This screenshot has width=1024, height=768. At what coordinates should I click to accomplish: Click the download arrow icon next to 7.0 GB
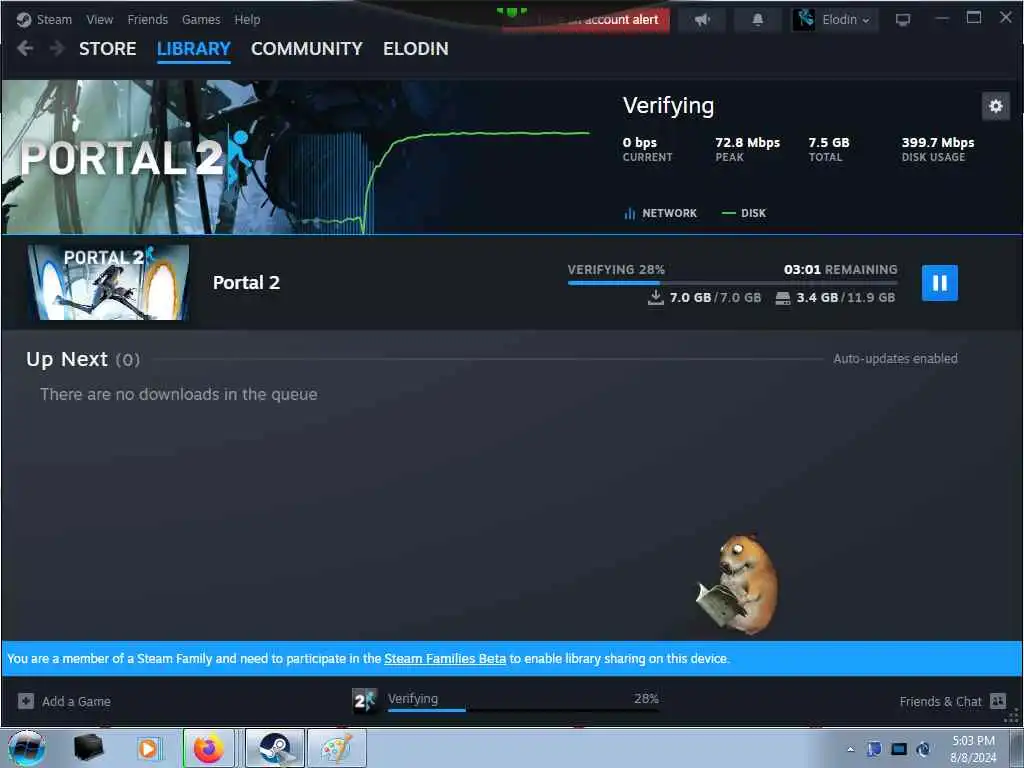pos(655,298)
